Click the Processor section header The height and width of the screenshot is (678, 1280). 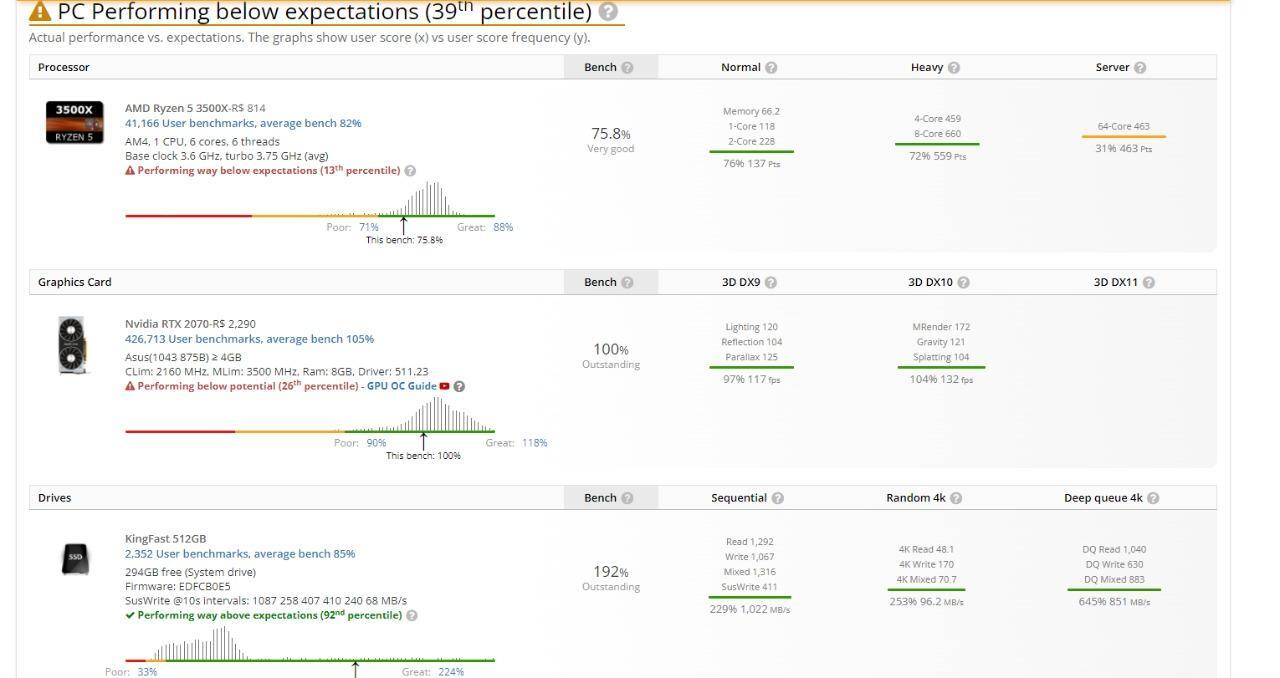click(64, 68)
